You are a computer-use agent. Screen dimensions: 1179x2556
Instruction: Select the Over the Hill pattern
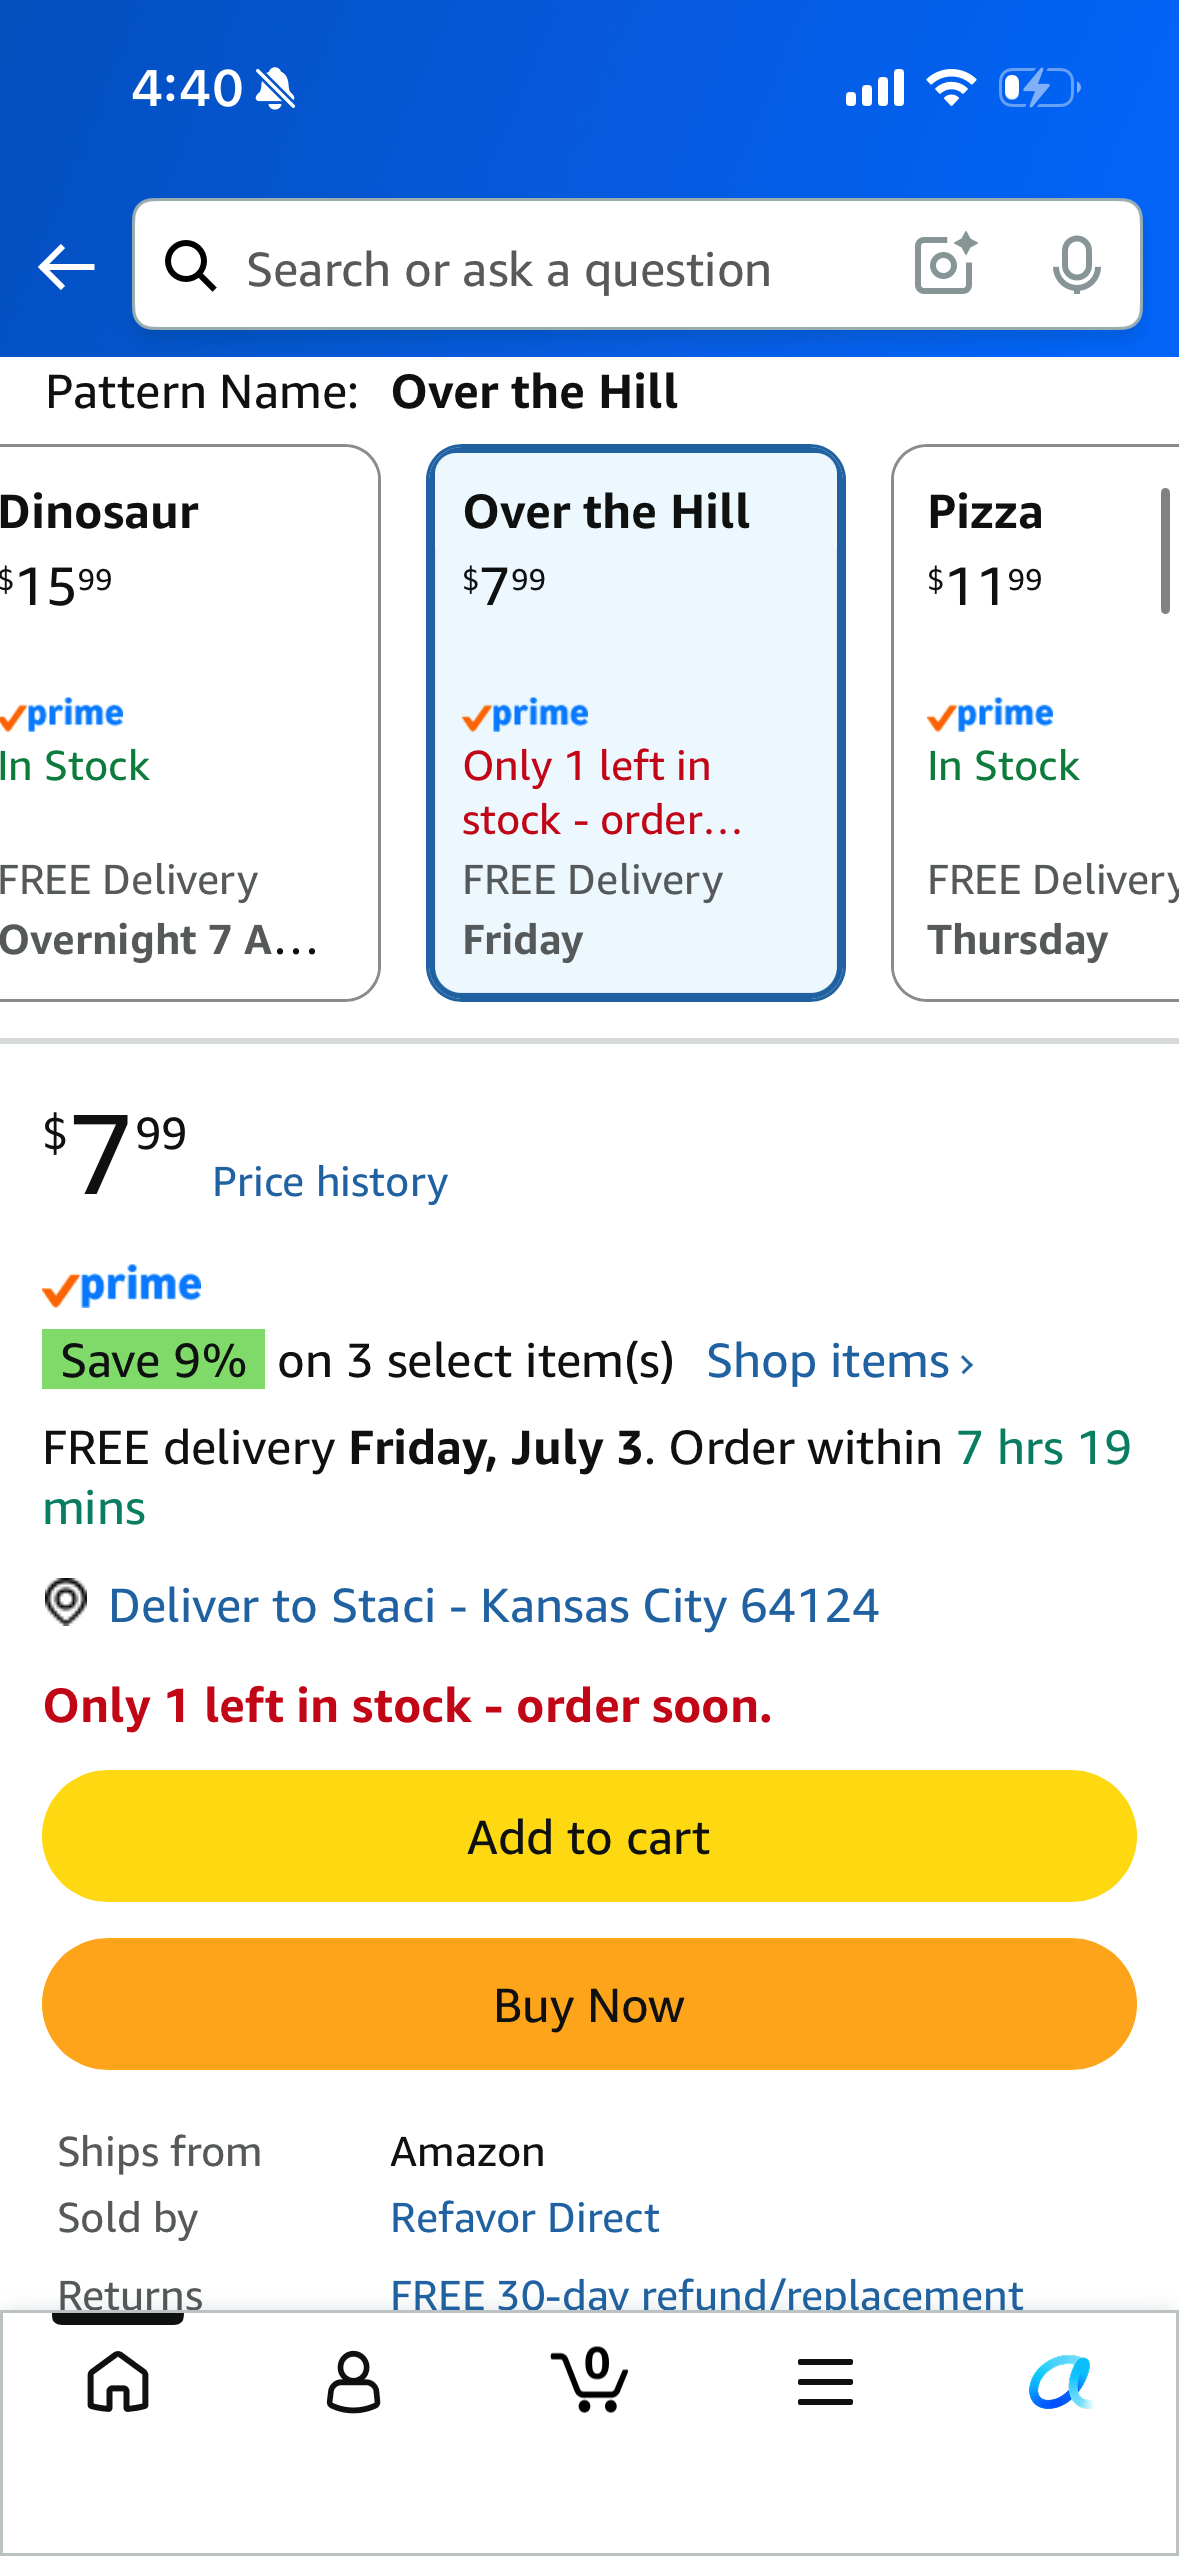(x=636, y=723)
